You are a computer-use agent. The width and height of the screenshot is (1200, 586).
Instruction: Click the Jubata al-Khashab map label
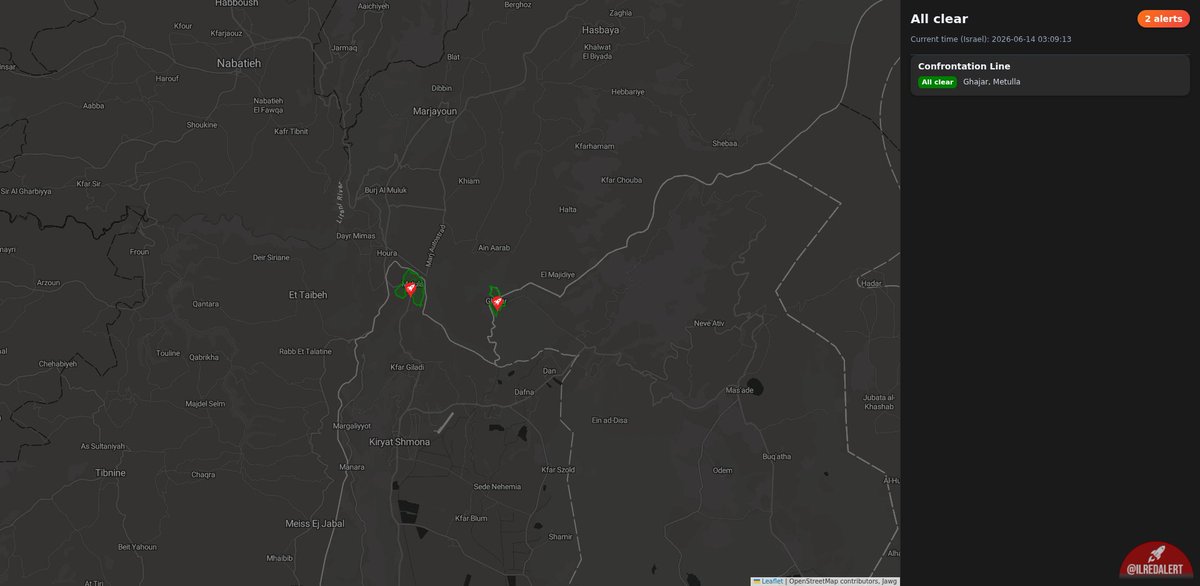(x=879, y=402)
